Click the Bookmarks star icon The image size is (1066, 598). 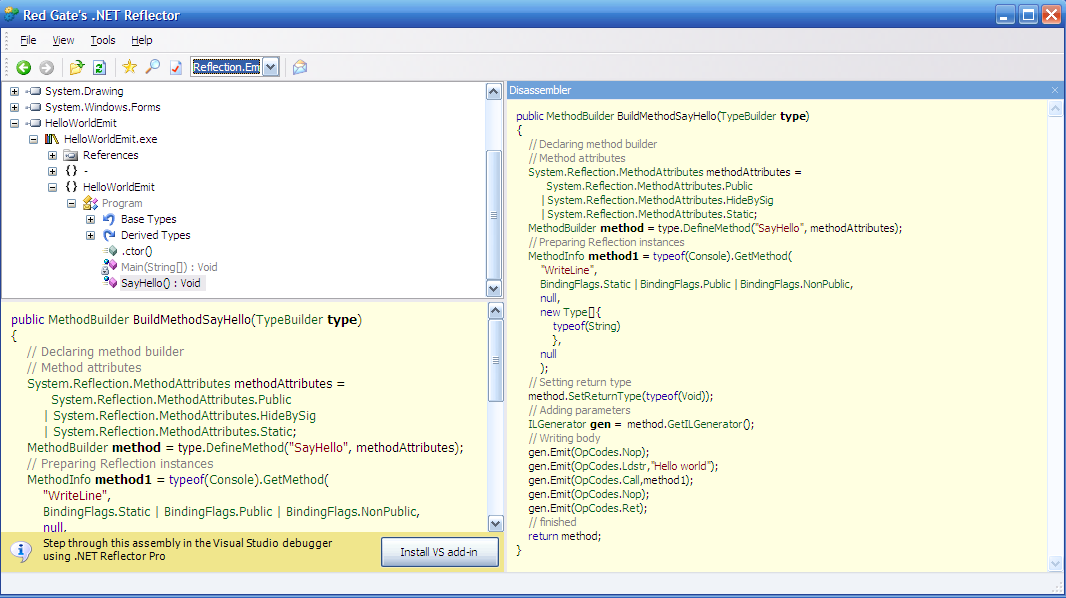(x=129, y=67)
